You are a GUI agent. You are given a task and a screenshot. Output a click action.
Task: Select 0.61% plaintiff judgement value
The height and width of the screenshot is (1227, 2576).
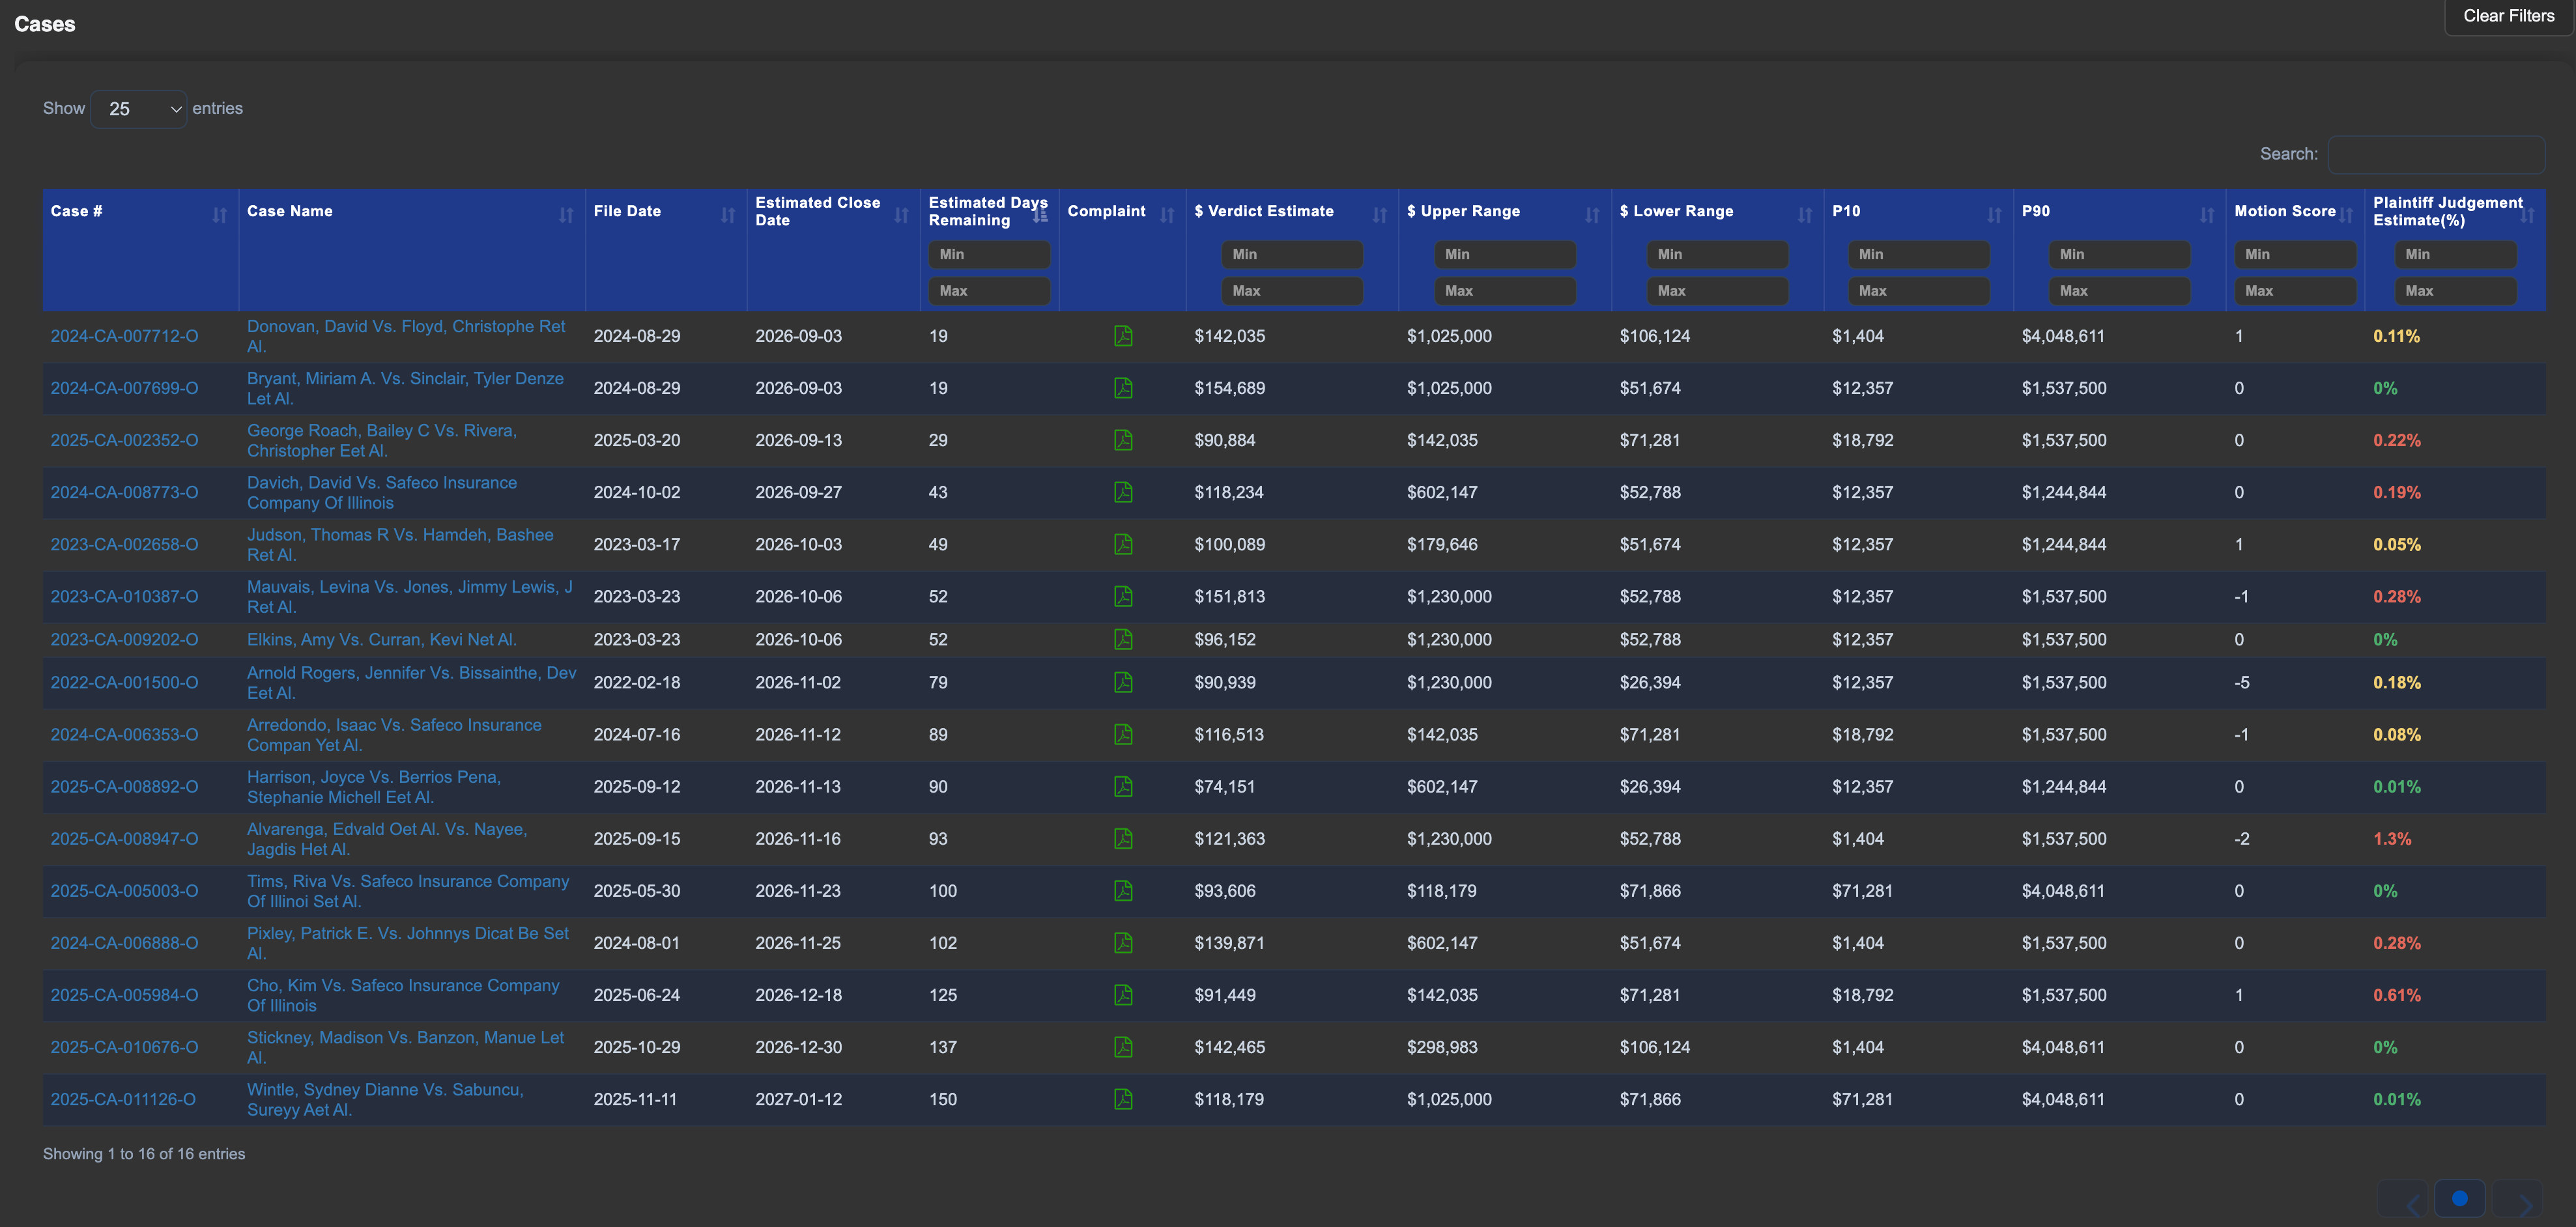click(x=2397, y=995)
